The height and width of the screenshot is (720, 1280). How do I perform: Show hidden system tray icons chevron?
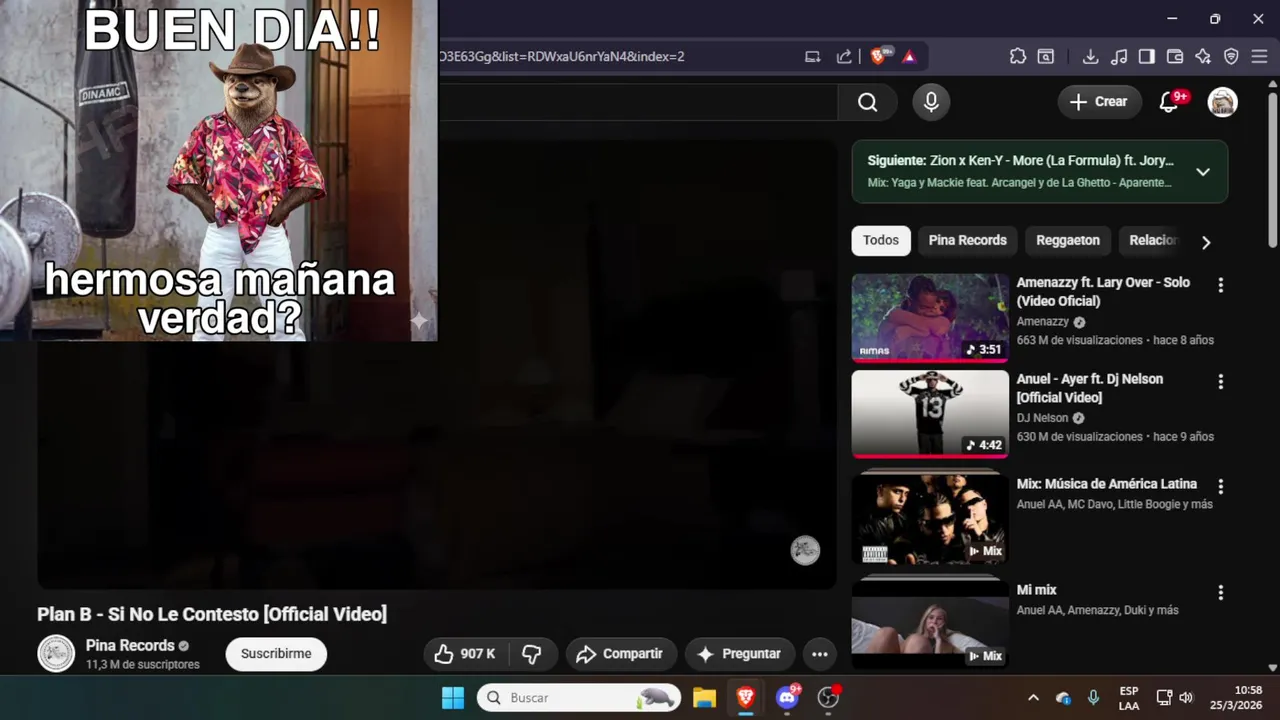(1033, 698)
